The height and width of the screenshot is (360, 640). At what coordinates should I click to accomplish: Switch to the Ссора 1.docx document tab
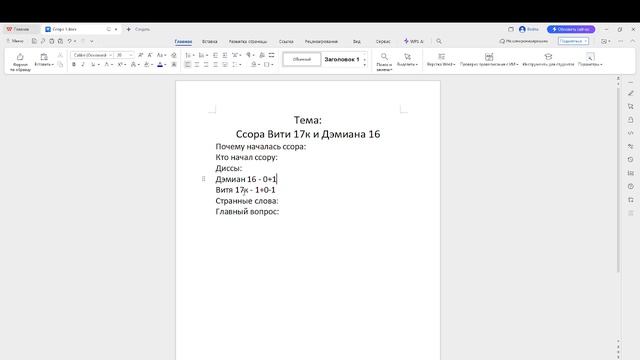[x=82, y=29]
